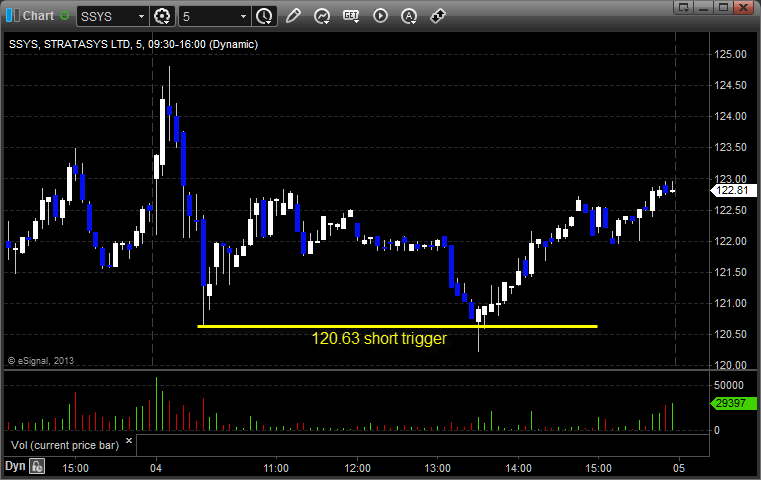Click the Vol (current price bar) label

[x=65, y=445]
